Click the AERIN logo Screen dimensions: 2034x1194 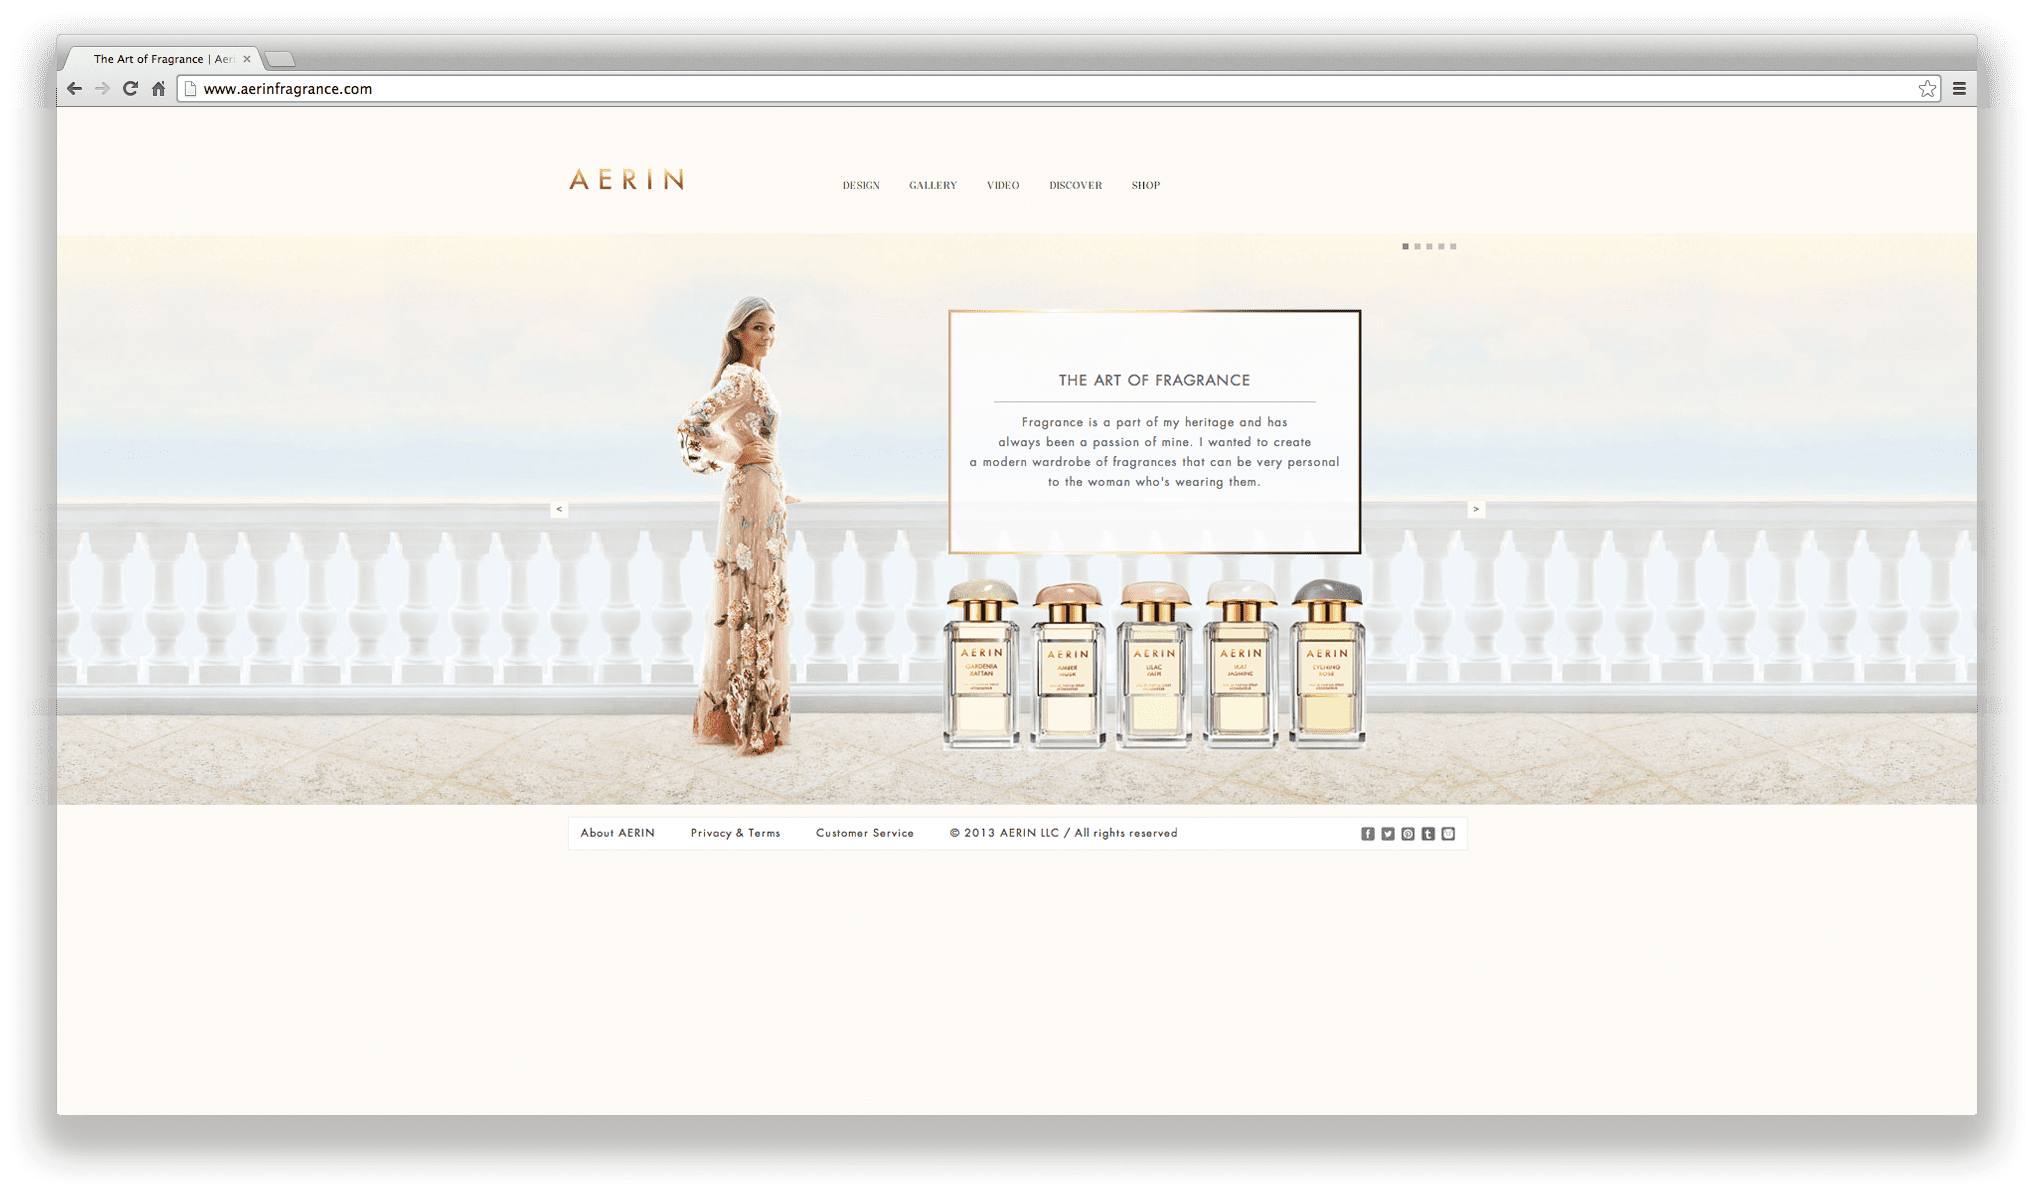tap(627, 180)
